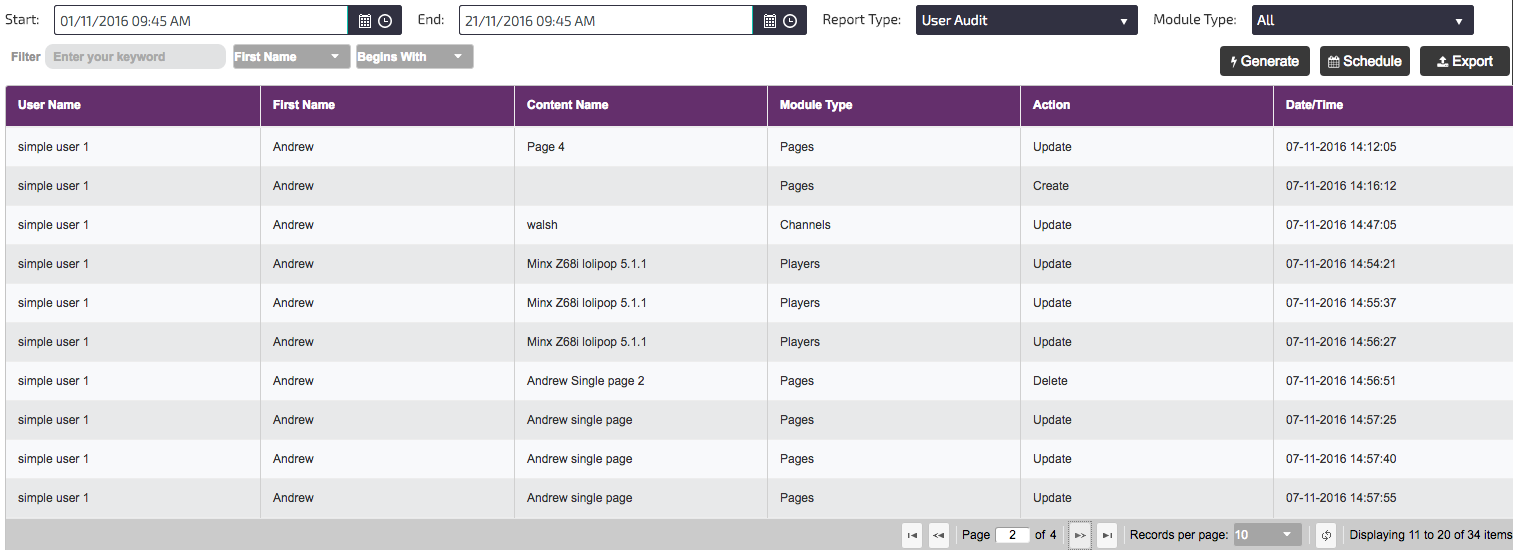Go to the previous page of results
Image resolution: width=1513 pixels, height=550 pixels.
[939, 535]
